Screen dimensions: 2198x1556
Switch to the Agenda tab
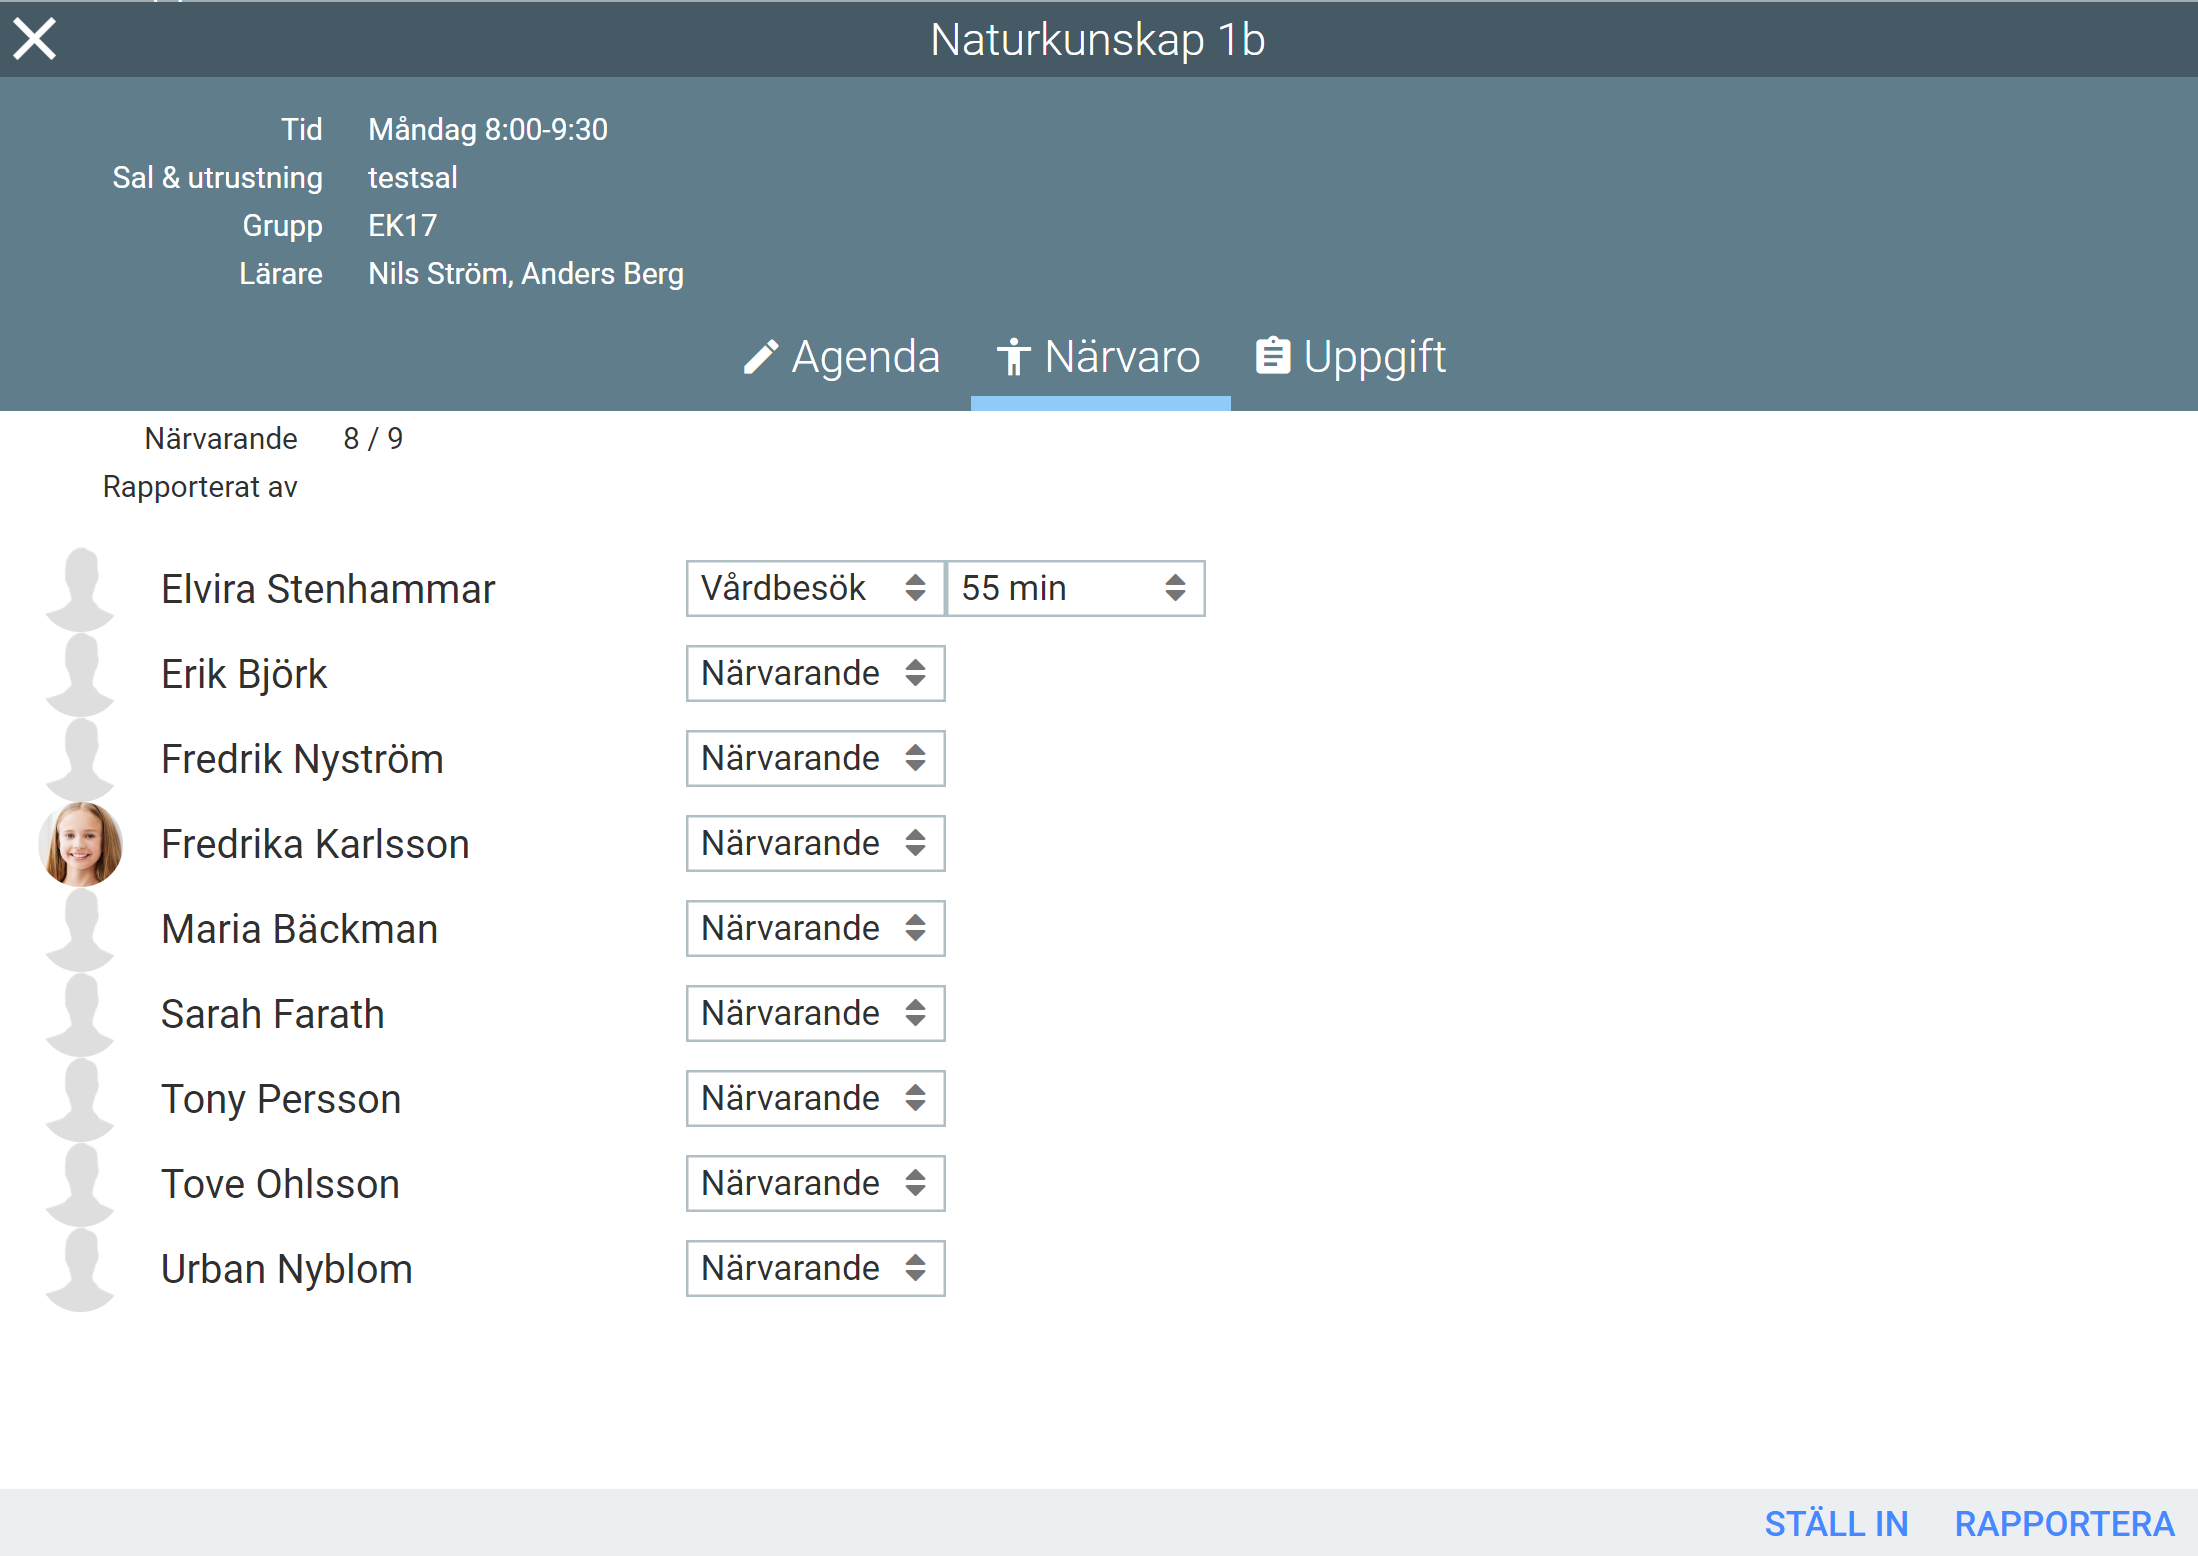(x=865, y=357)
